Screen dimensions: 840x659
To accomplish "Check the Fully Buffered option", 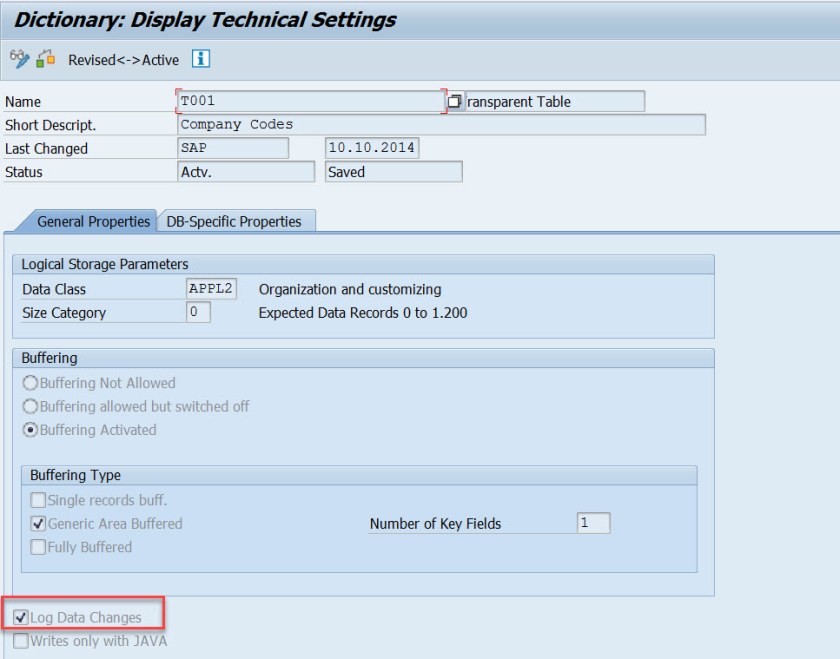I will (x=39, y=547).
